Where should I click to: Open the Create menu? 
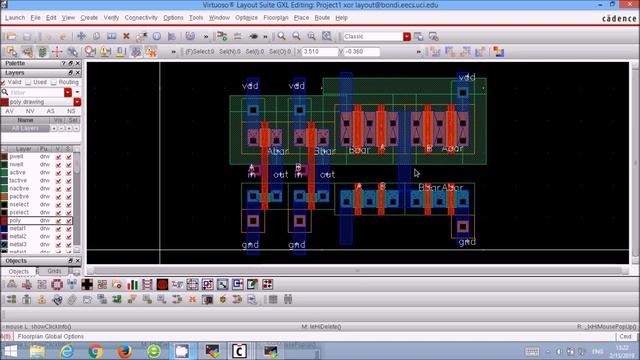point(89,18)
